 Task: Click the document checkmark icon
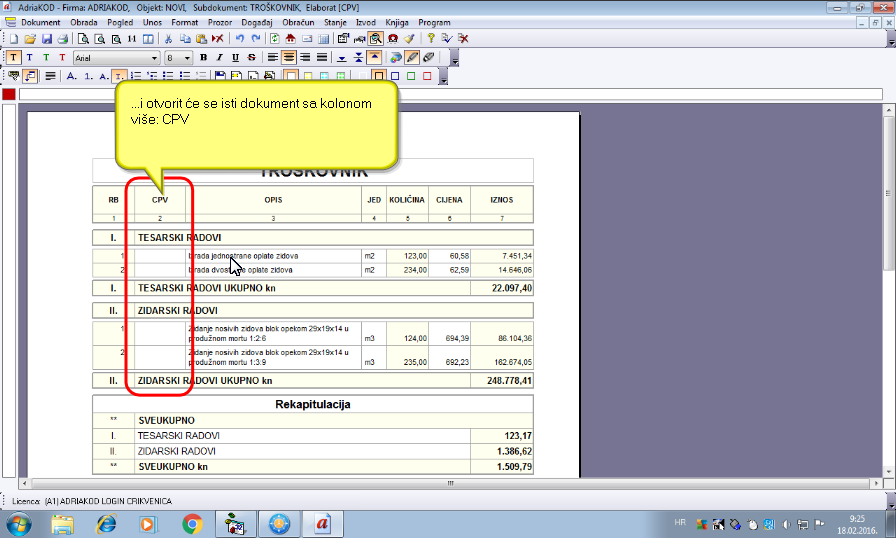pyautogui.click(x=447, y=39)
